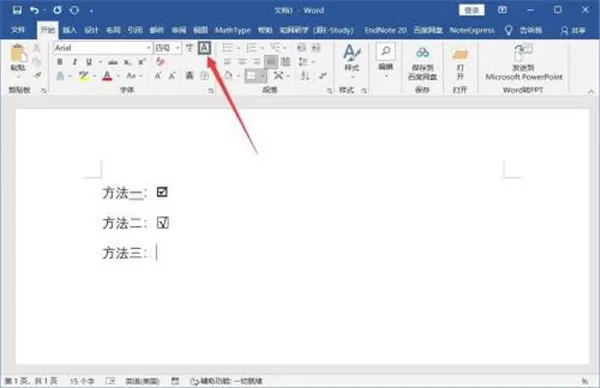Open the ribbon display options button
The image size is (600, 388).
tap(502, 10)
